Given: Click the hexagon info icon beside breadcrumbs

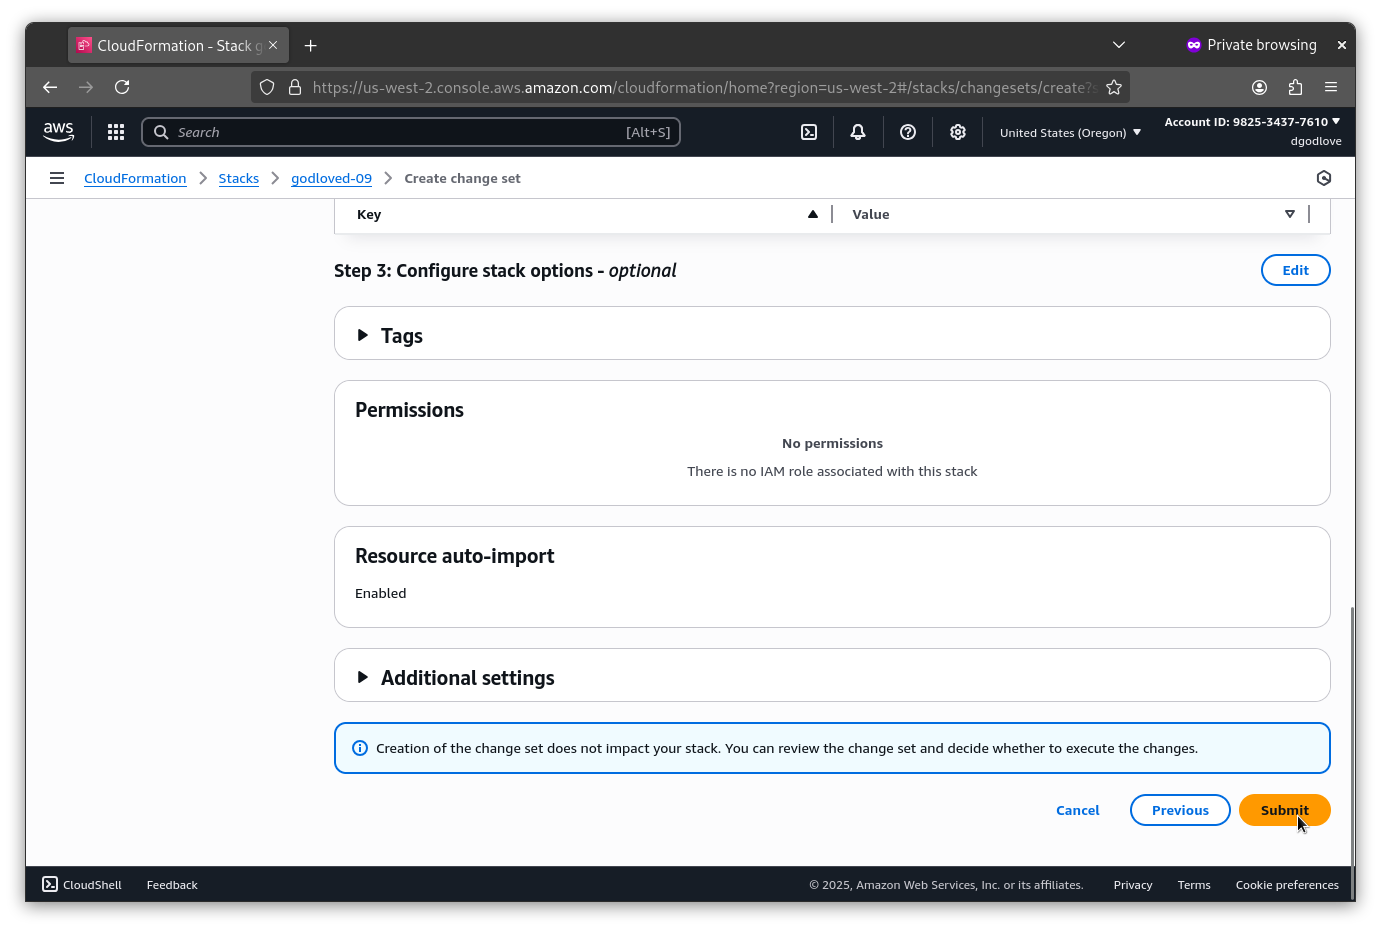Looking at the screenshot, I should tap(1324, 178).
